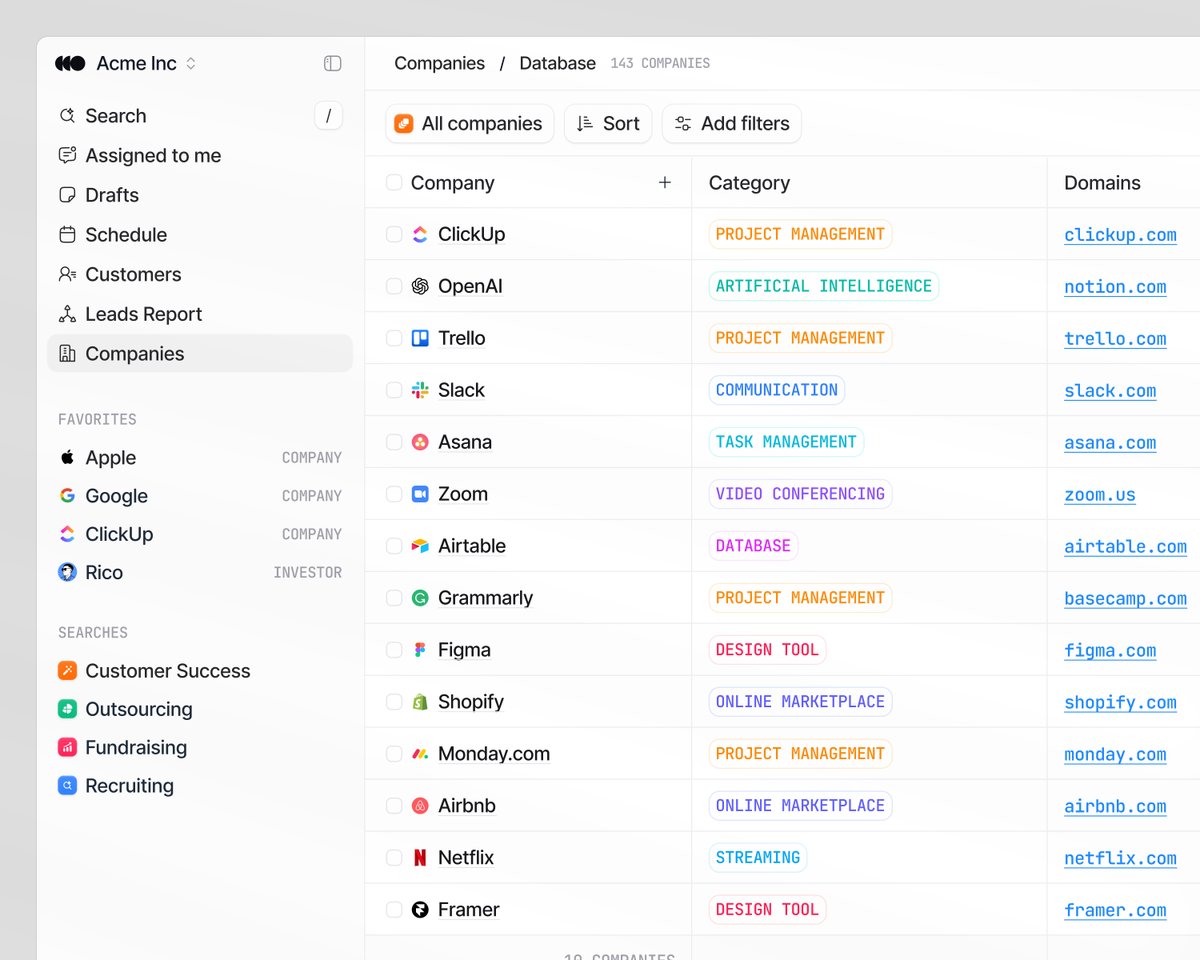This screenshot has width=1200, height=960.
Task: Click the Asana logo icon
Action: click(x=420, y=442)
